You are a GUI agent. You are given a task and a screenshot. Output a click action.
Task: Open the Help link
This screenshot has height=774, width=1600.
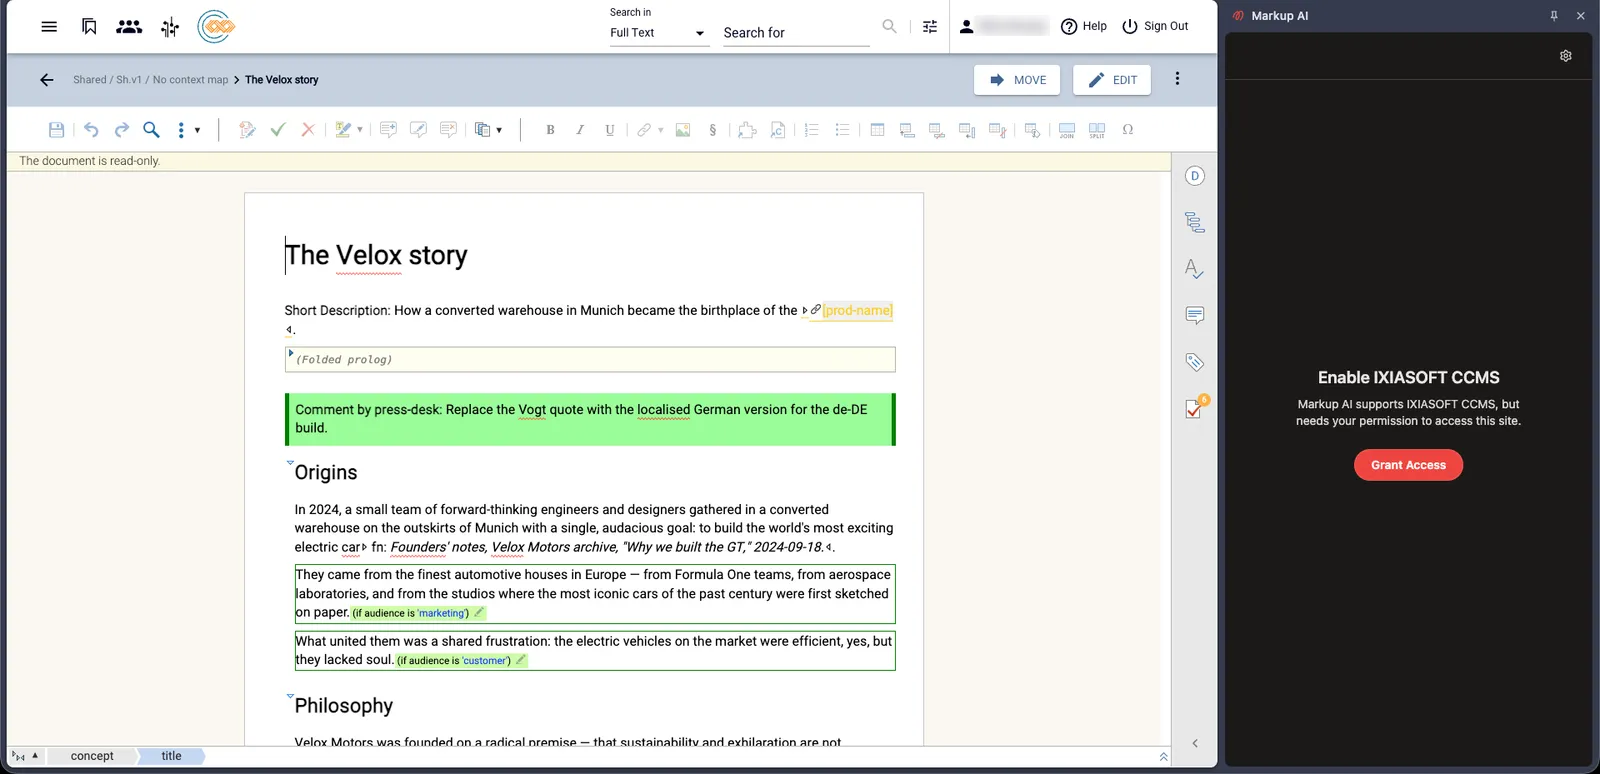(x=1084, y=27)
